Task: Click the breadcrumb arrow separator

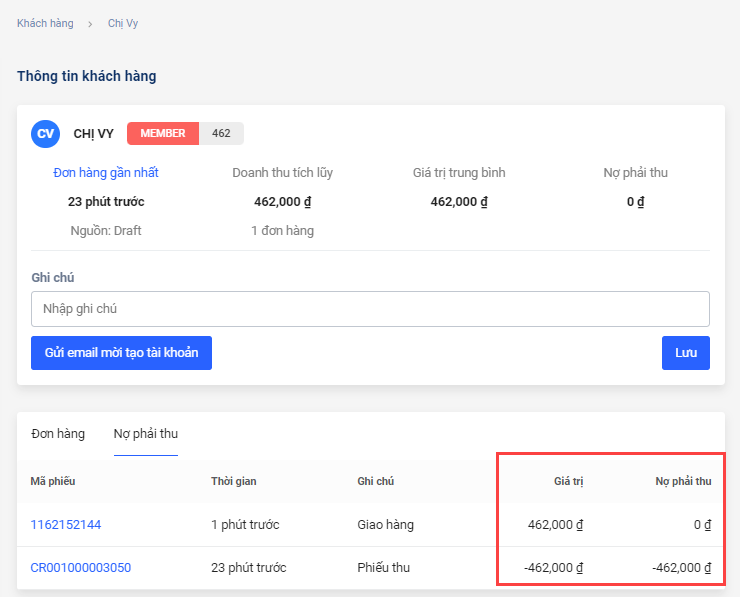Action: (90, 24)
